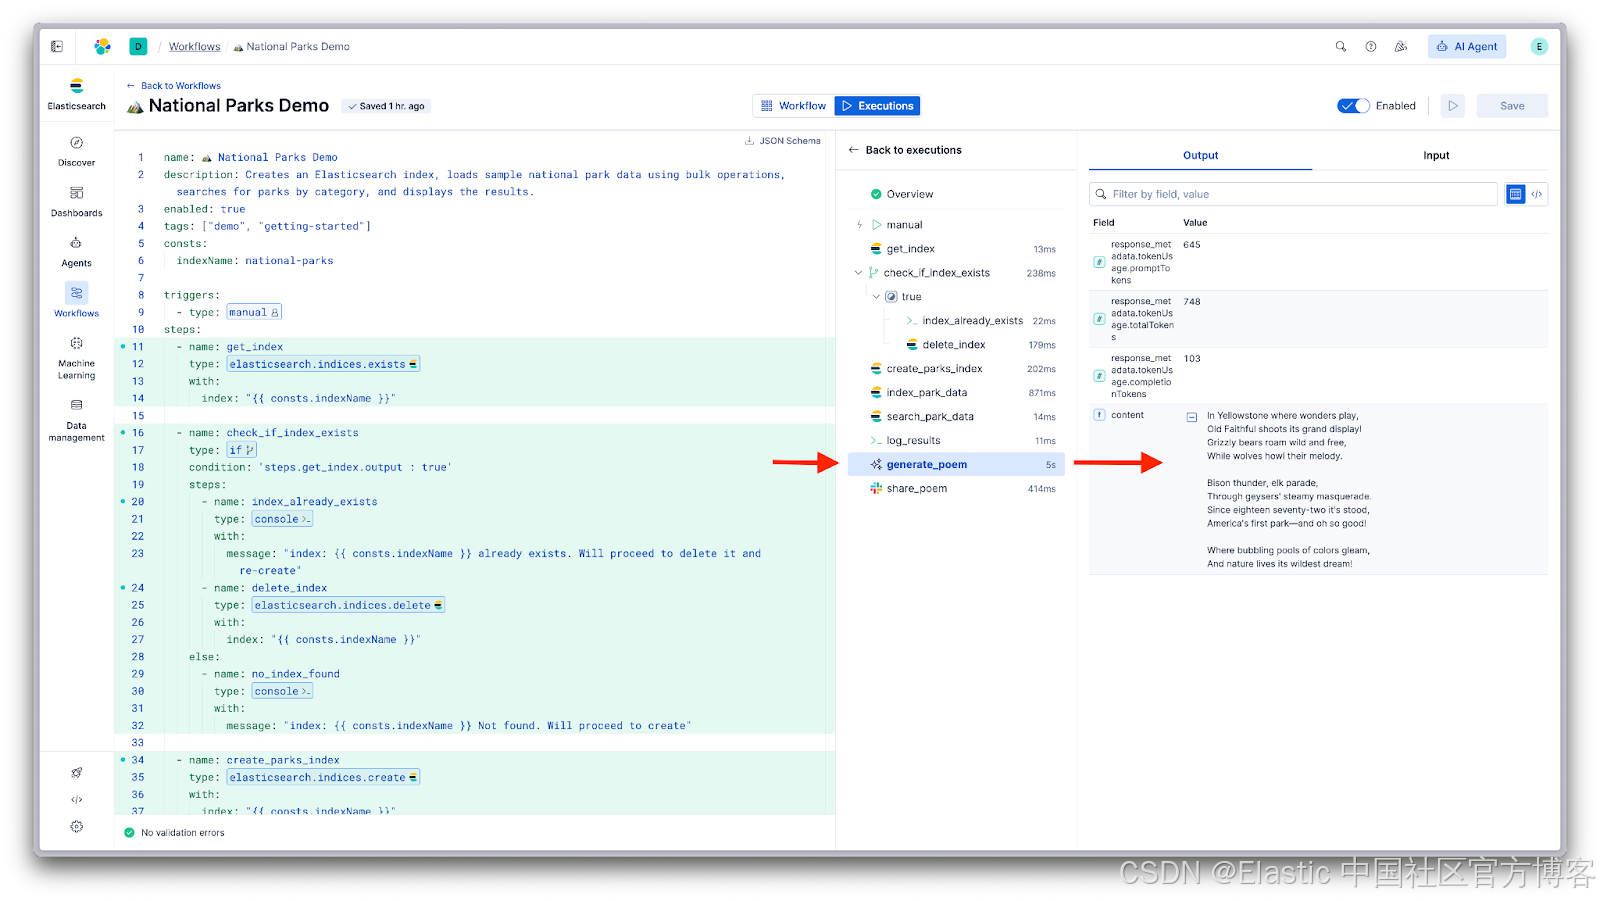Open the Elastic logo home
The image size is (1600, 901).
[x=102, y=46]
